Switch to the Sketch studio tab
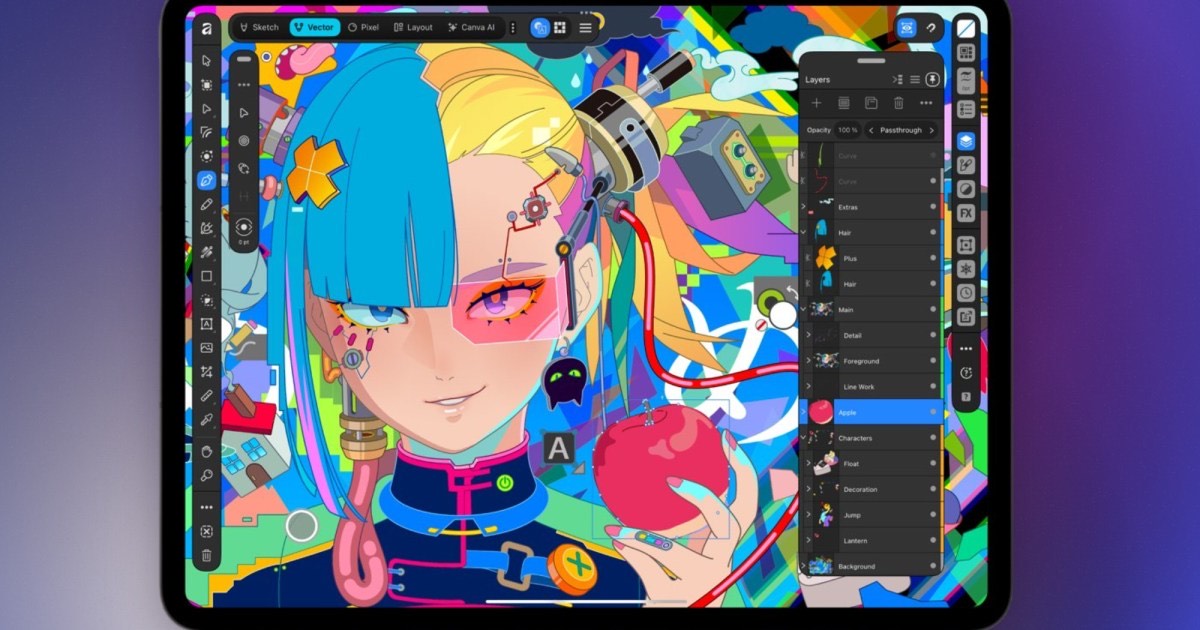 pyautogui.click(x=258, y=28)
